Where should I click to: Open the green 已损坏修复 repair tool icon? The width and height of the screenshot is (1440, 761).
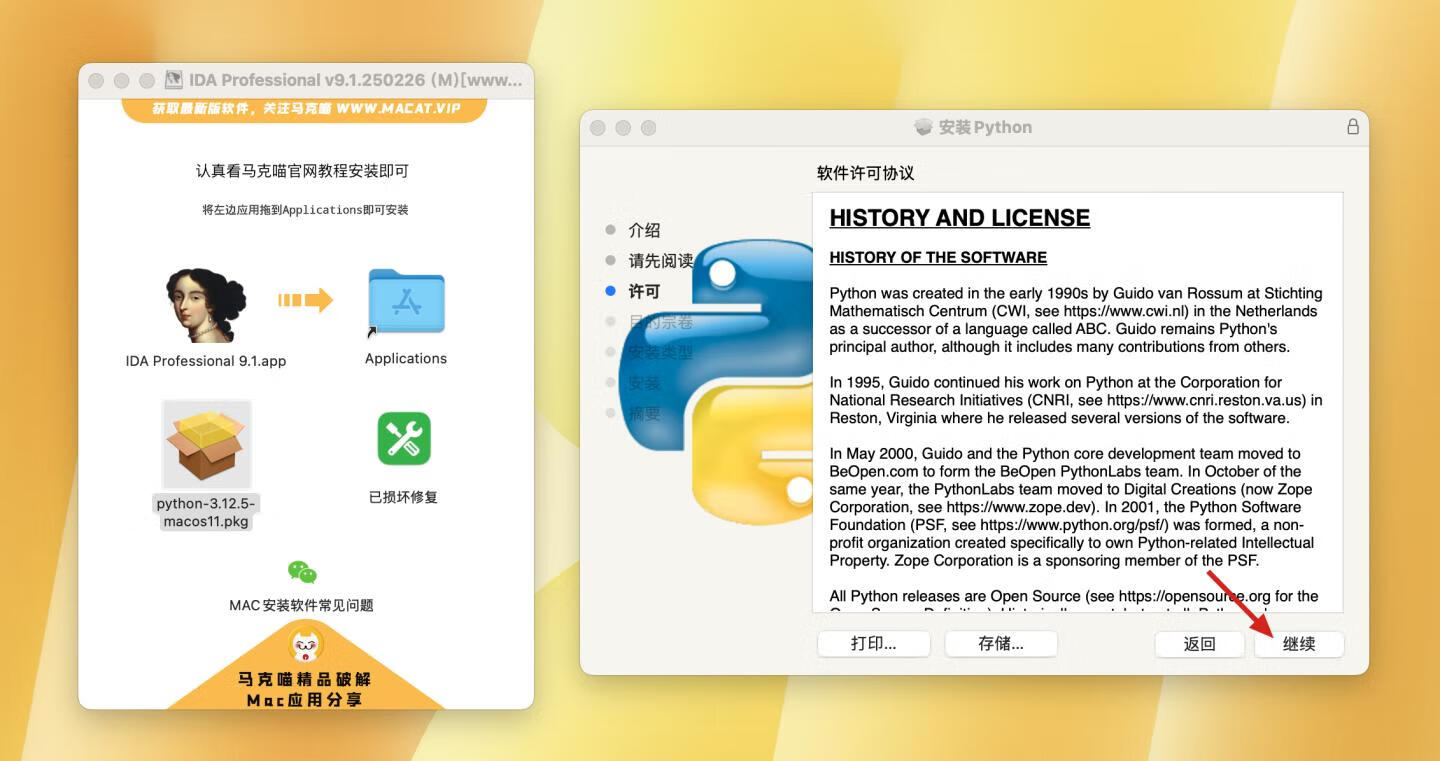tap(404, 438)
